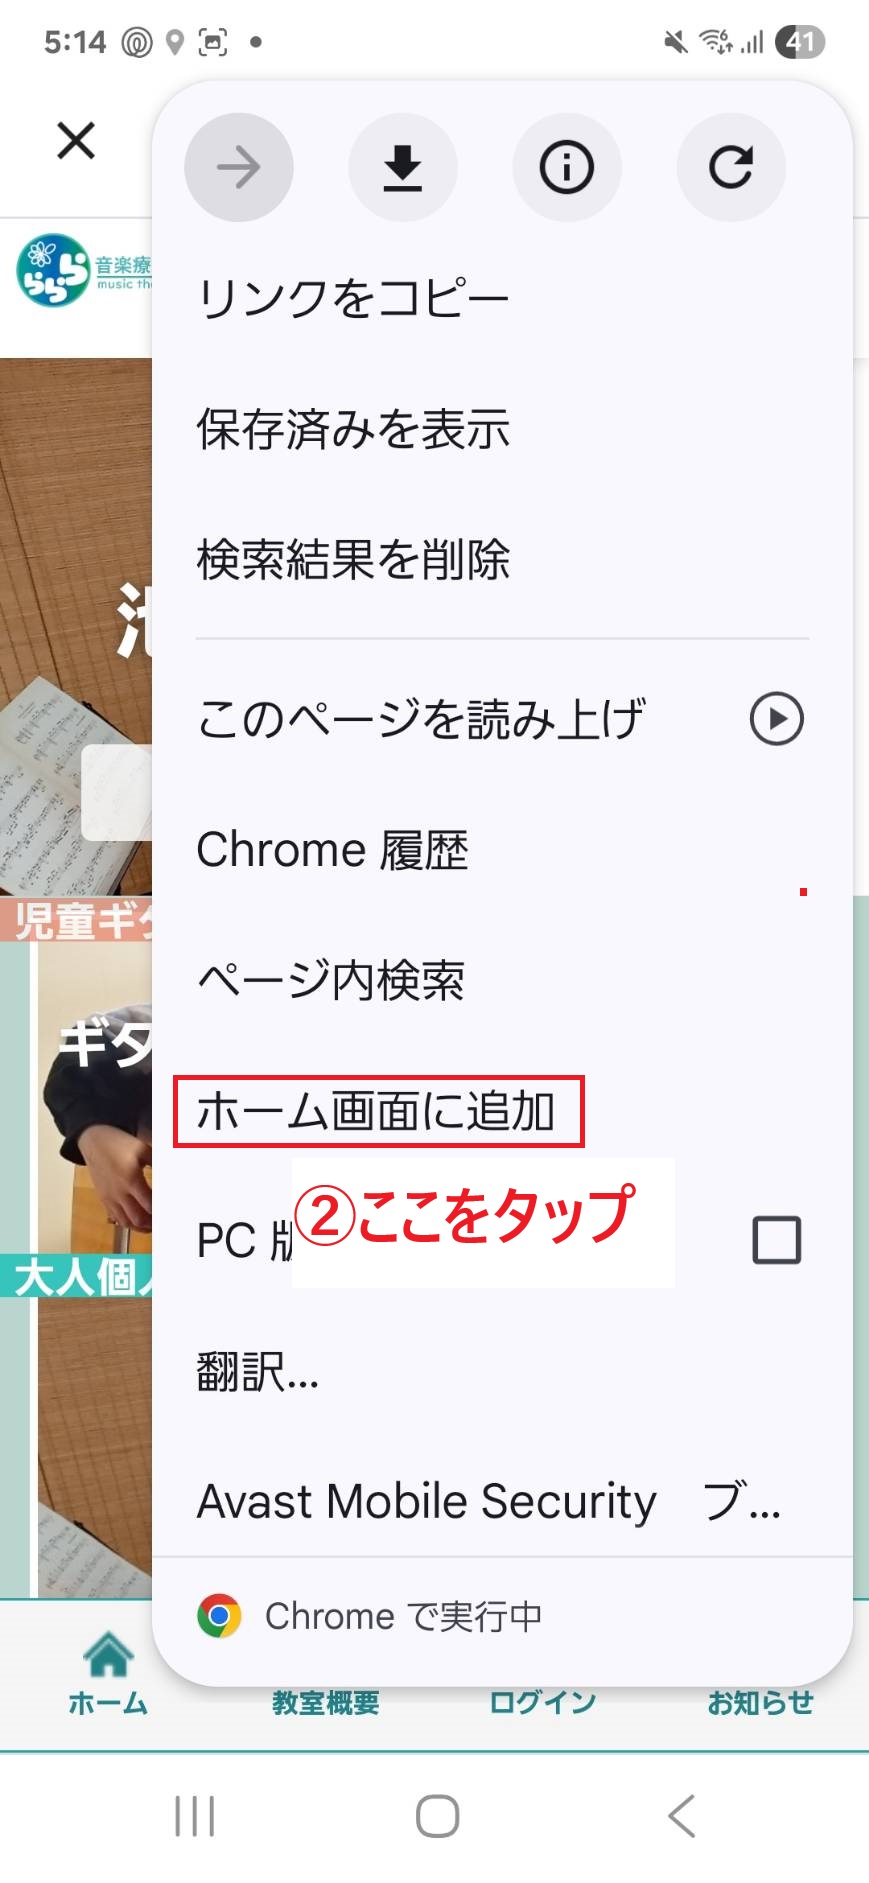The image size is (869, 1883).
Task: Tap the Android home navigation button
Action: click(437, 1816)
